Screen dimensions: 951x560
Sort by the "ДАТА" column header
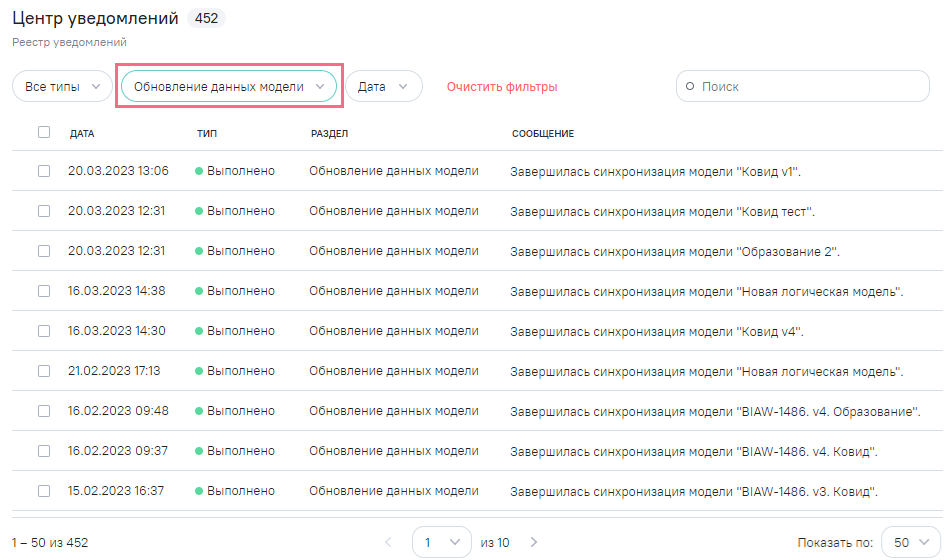[x=82, y=133]
